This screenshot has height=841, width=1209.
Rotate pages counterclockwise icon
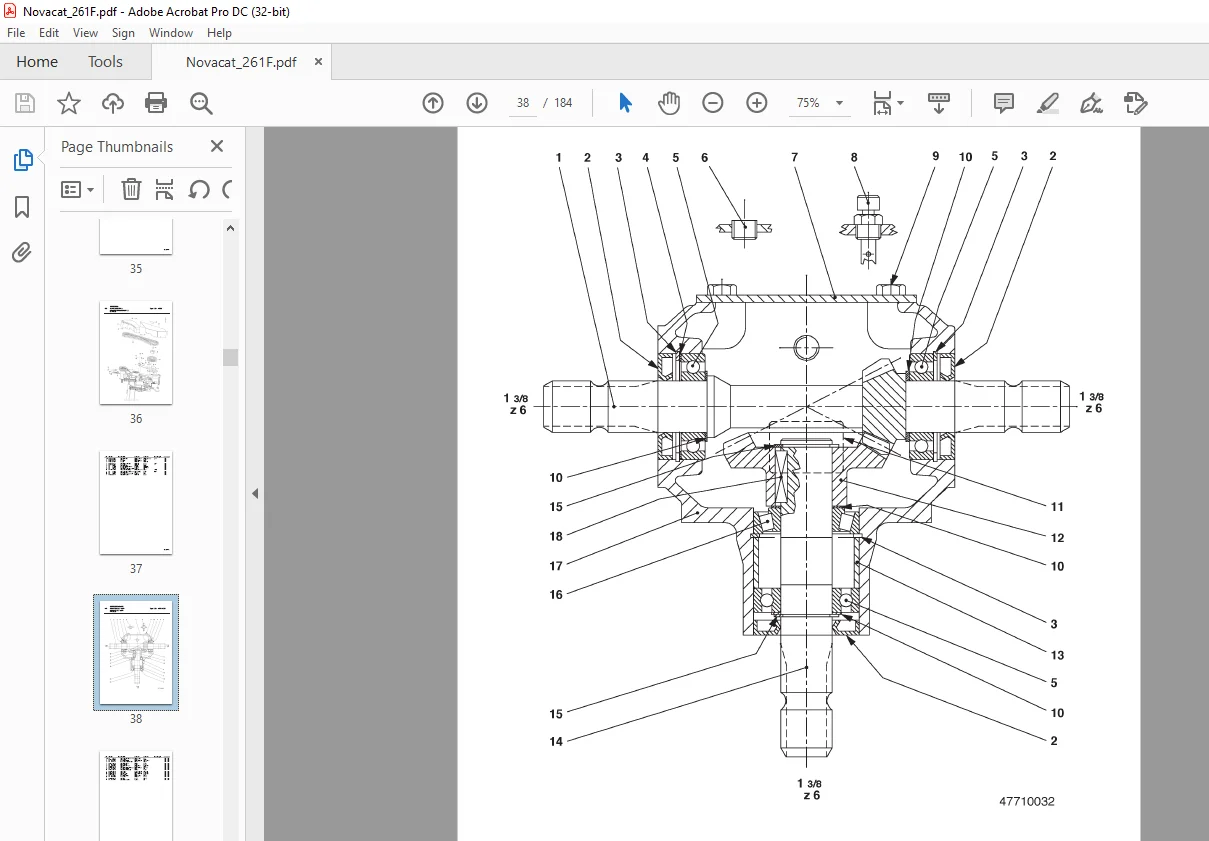coord(199,189)
